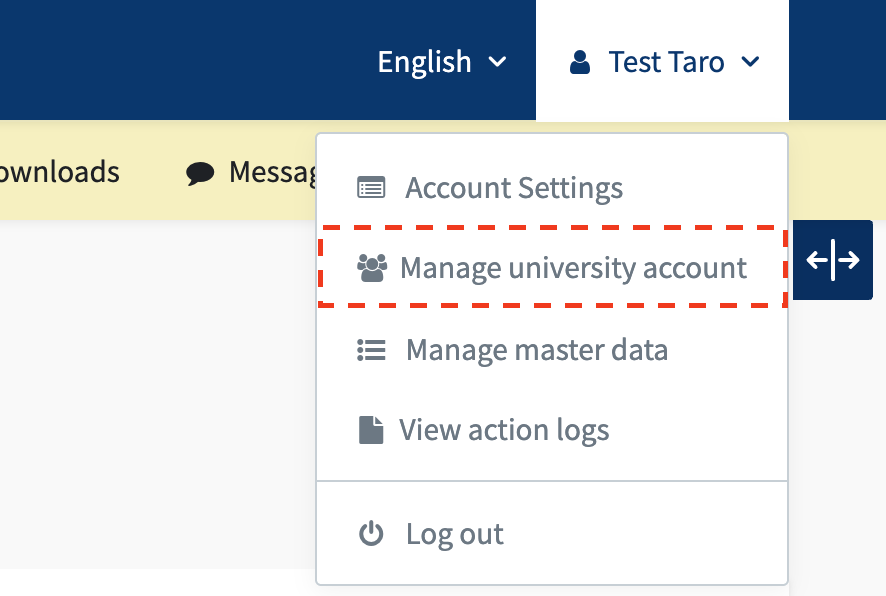886x596 pixels.
Task: Choose Manage master data in the menu
Action: (536, 350)
